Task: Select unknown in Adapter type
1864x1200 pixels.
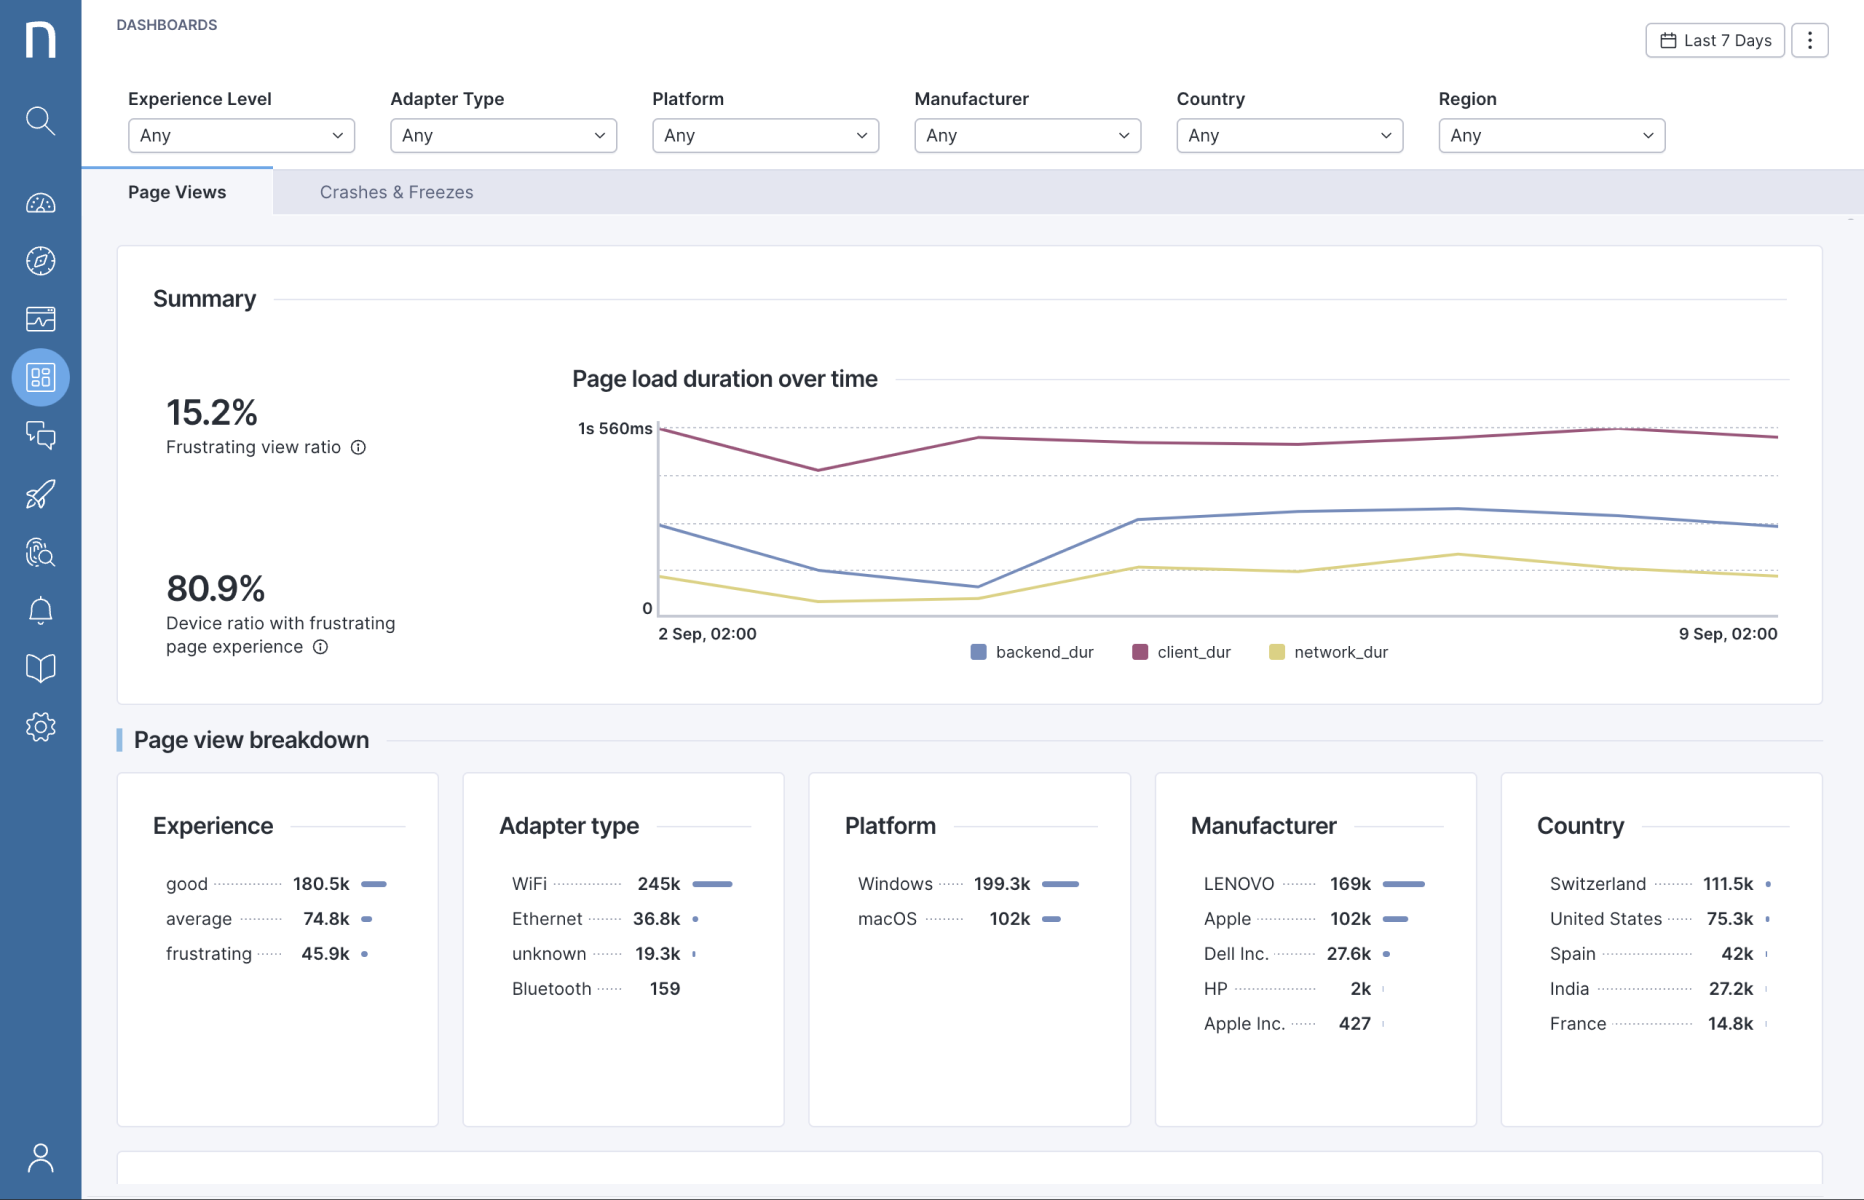Action: [x=623, y=954]
